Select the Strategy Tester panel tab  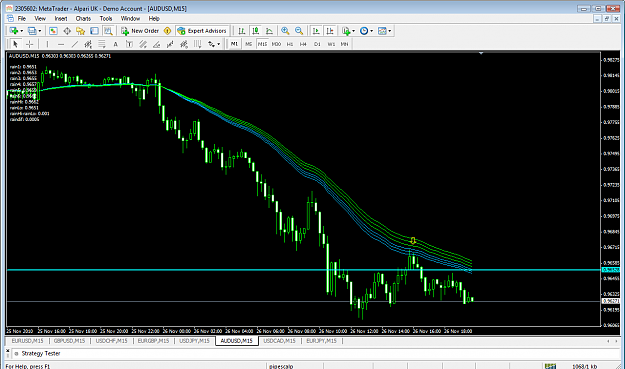tap(41, 353)
